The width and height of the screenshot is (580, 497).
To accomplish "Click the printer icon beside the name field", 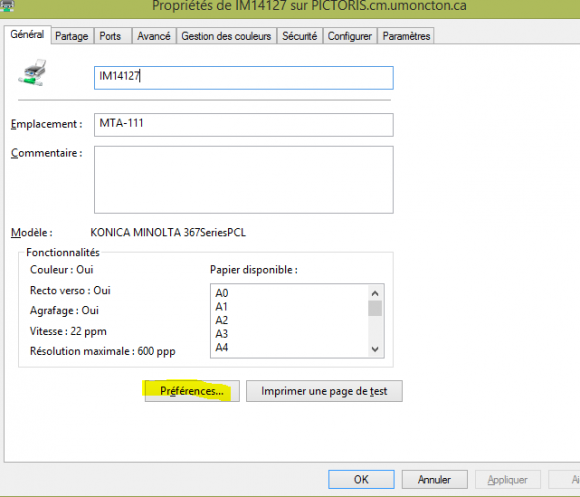I will click(x=33, y=73).
